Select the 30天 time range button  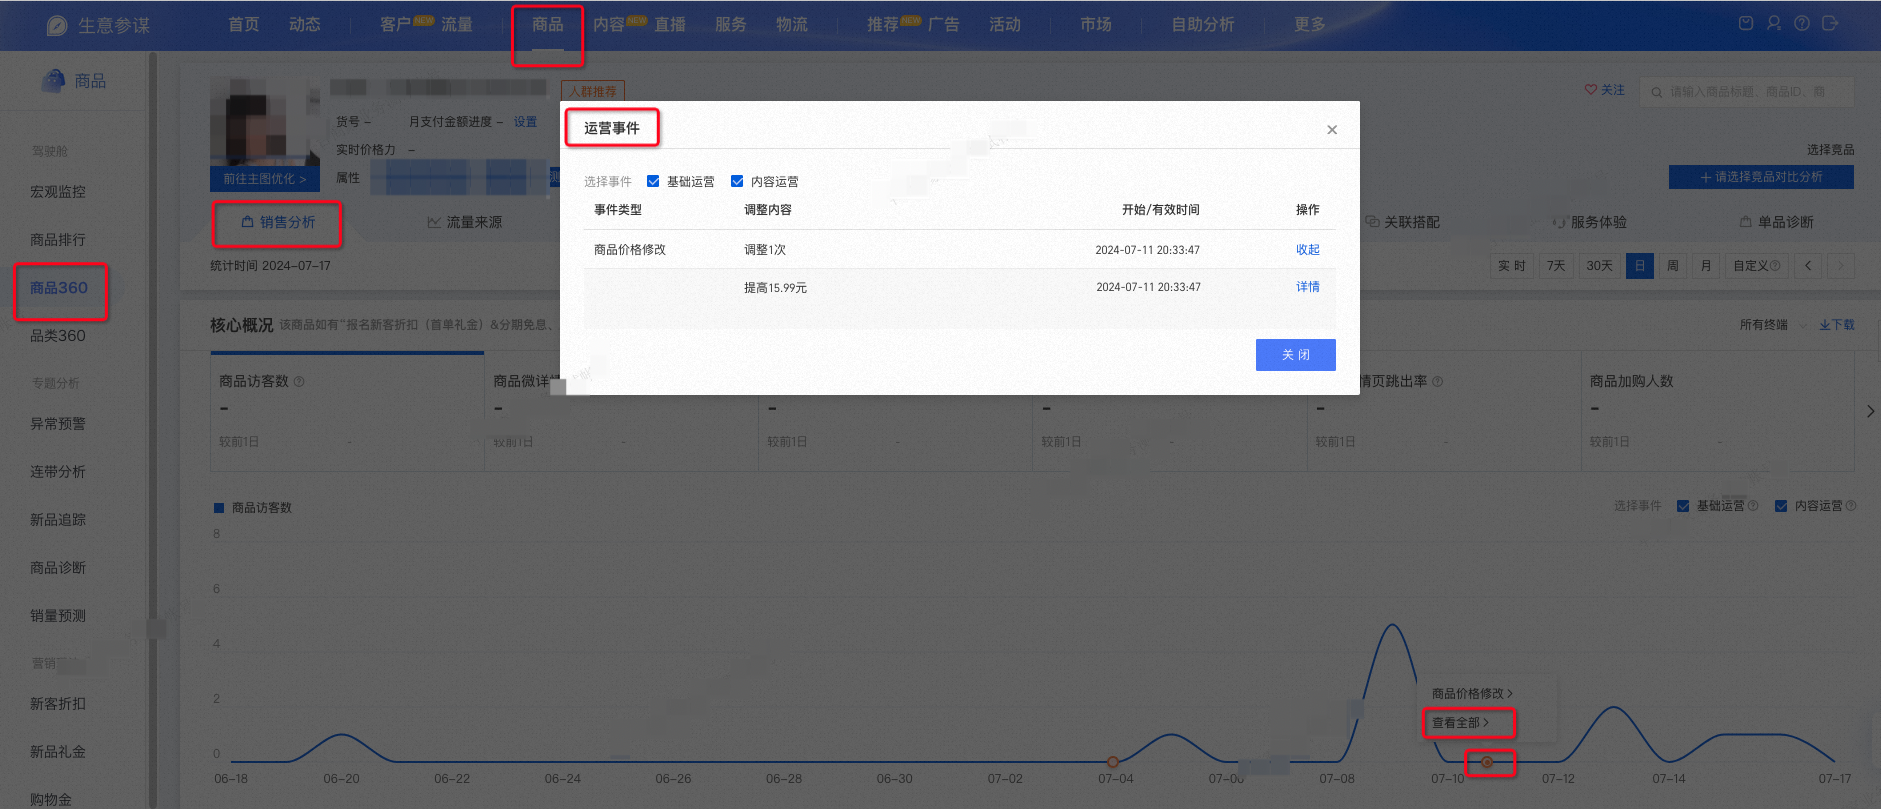coord(1600,266)
